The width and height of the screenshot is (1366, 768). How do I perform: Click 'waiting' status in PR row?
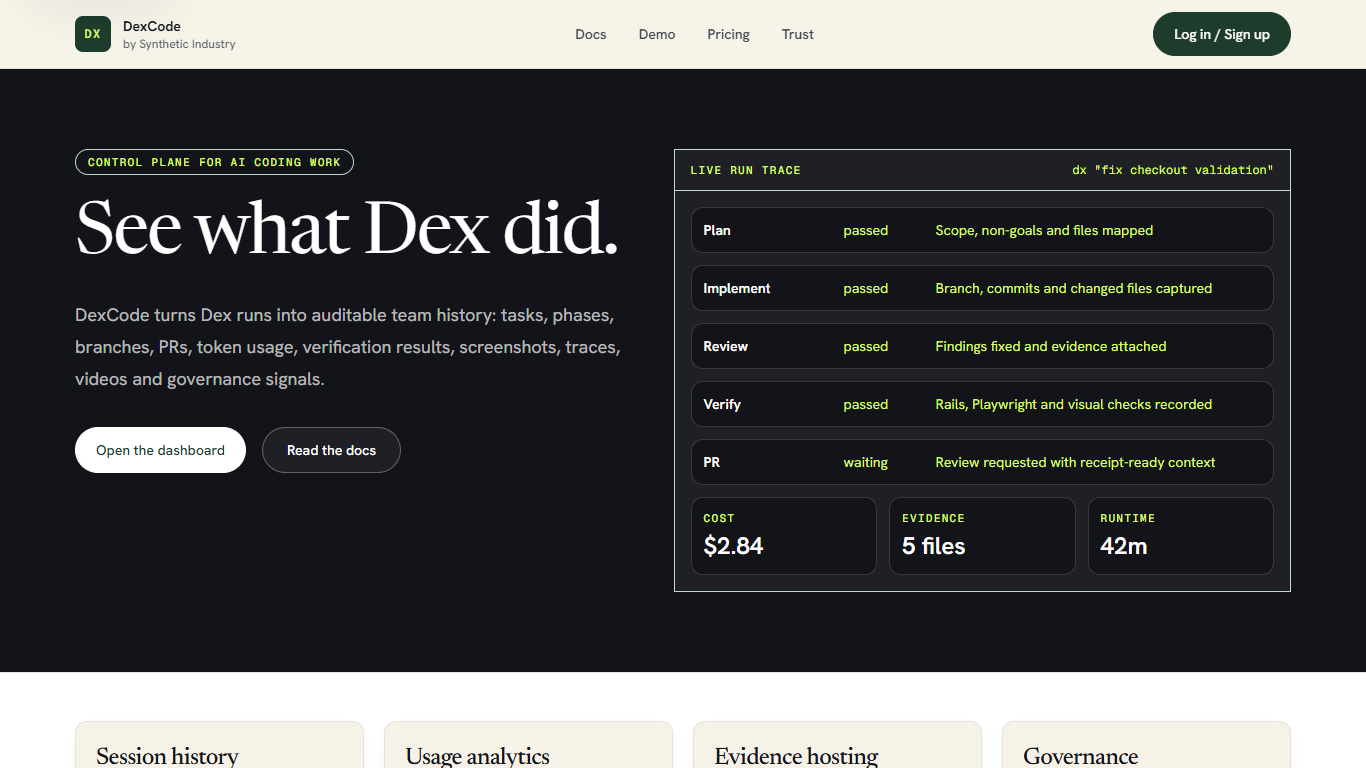(x=866, y=462)
